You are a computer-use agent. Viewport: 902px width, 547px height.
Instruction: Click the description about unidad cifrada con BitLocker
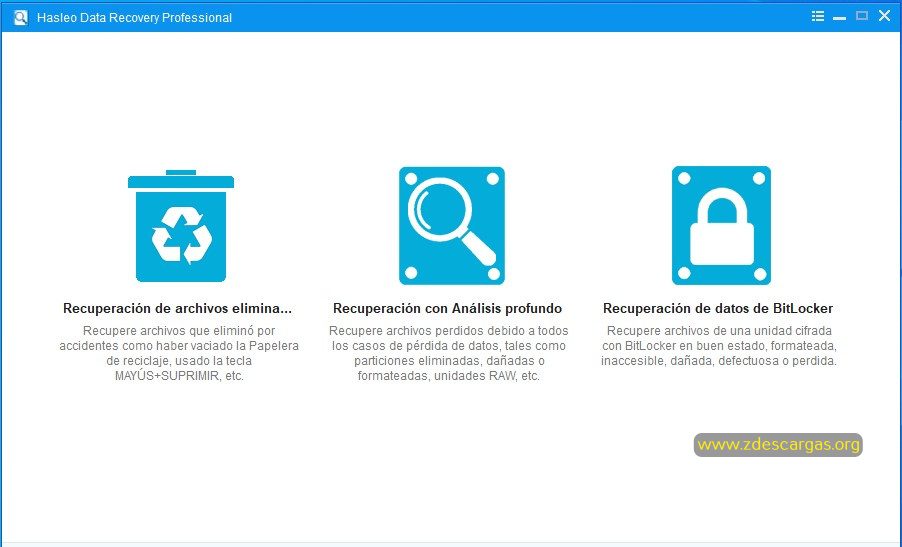click(719, 346)
